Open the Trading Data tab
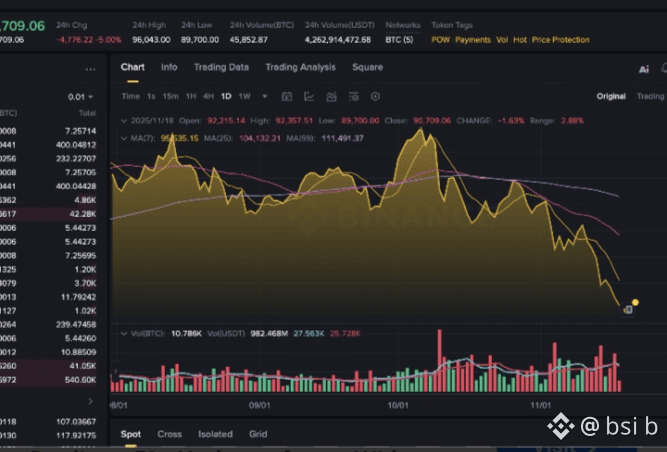Image resolution: width=667 pixels, height=452 pixels. (221, 67)
